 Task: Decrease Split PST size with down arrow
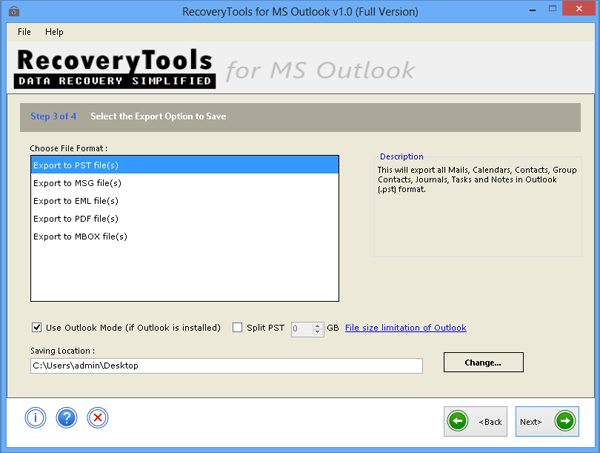pyautogui.click(x=317, y=332)
